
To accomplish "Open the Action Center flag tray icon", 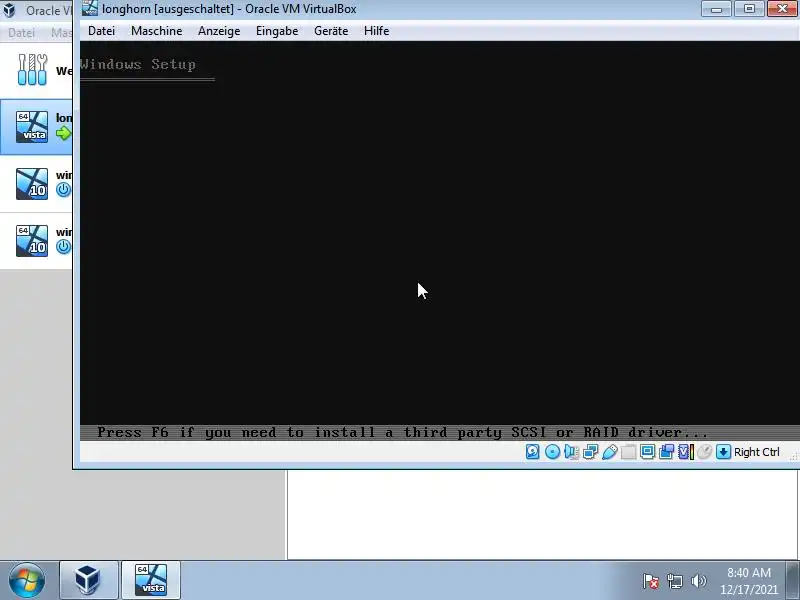I will coord(651,581).
